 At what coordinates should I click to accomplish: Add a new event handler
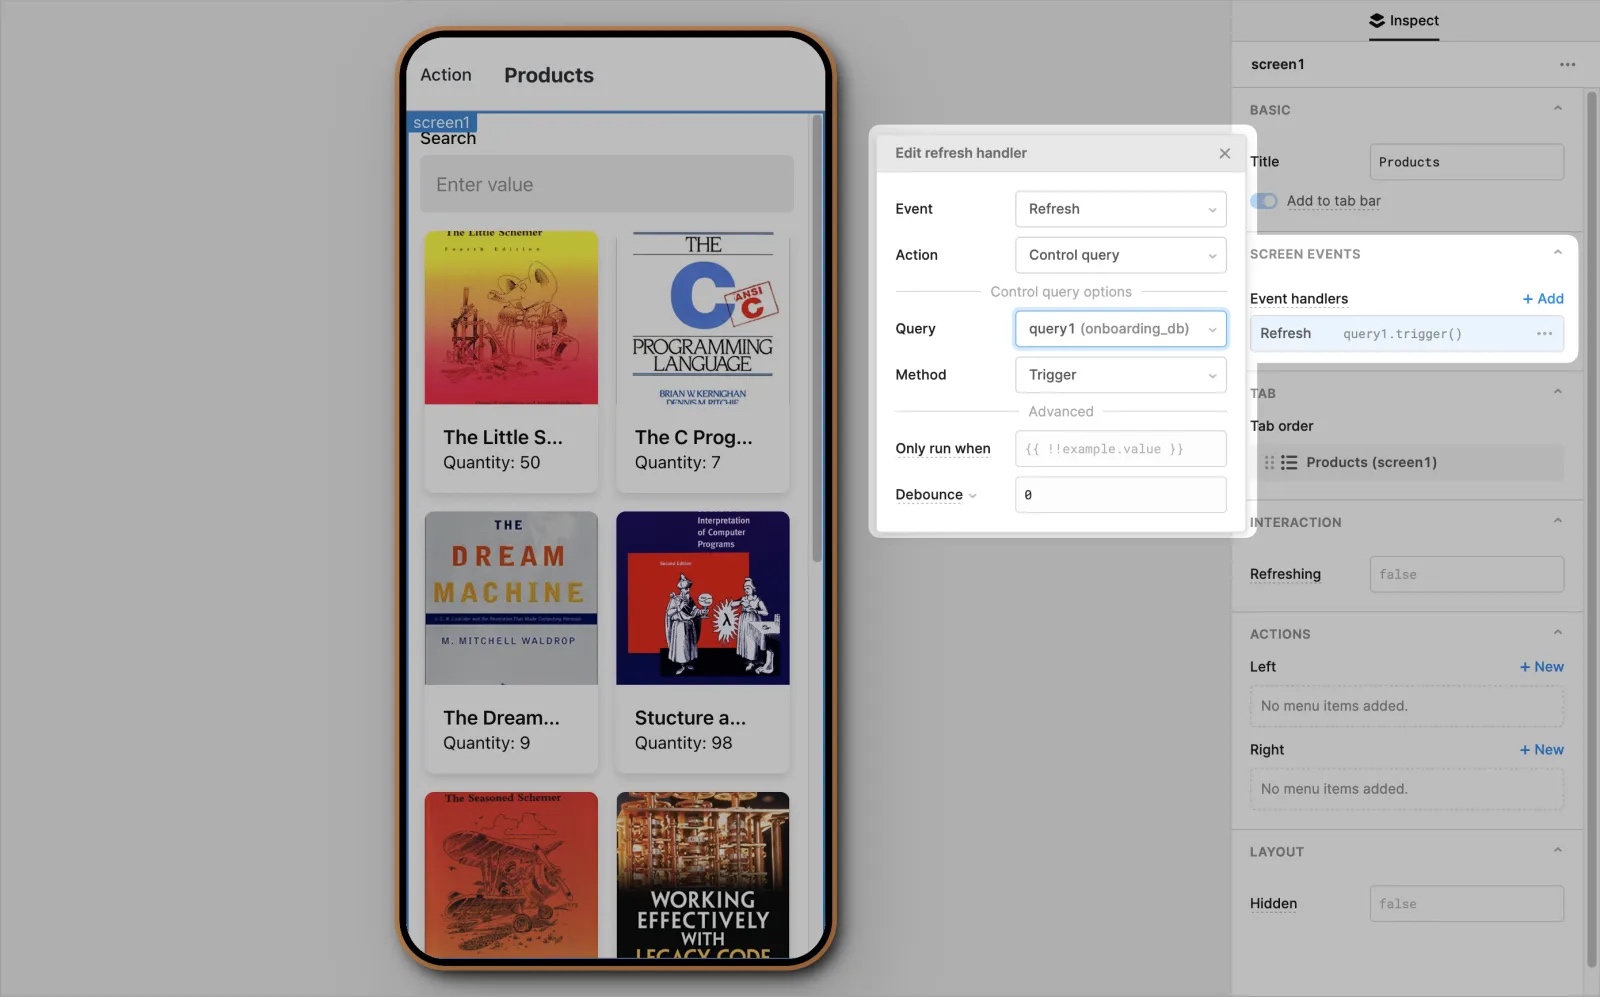click(1543, 298)
